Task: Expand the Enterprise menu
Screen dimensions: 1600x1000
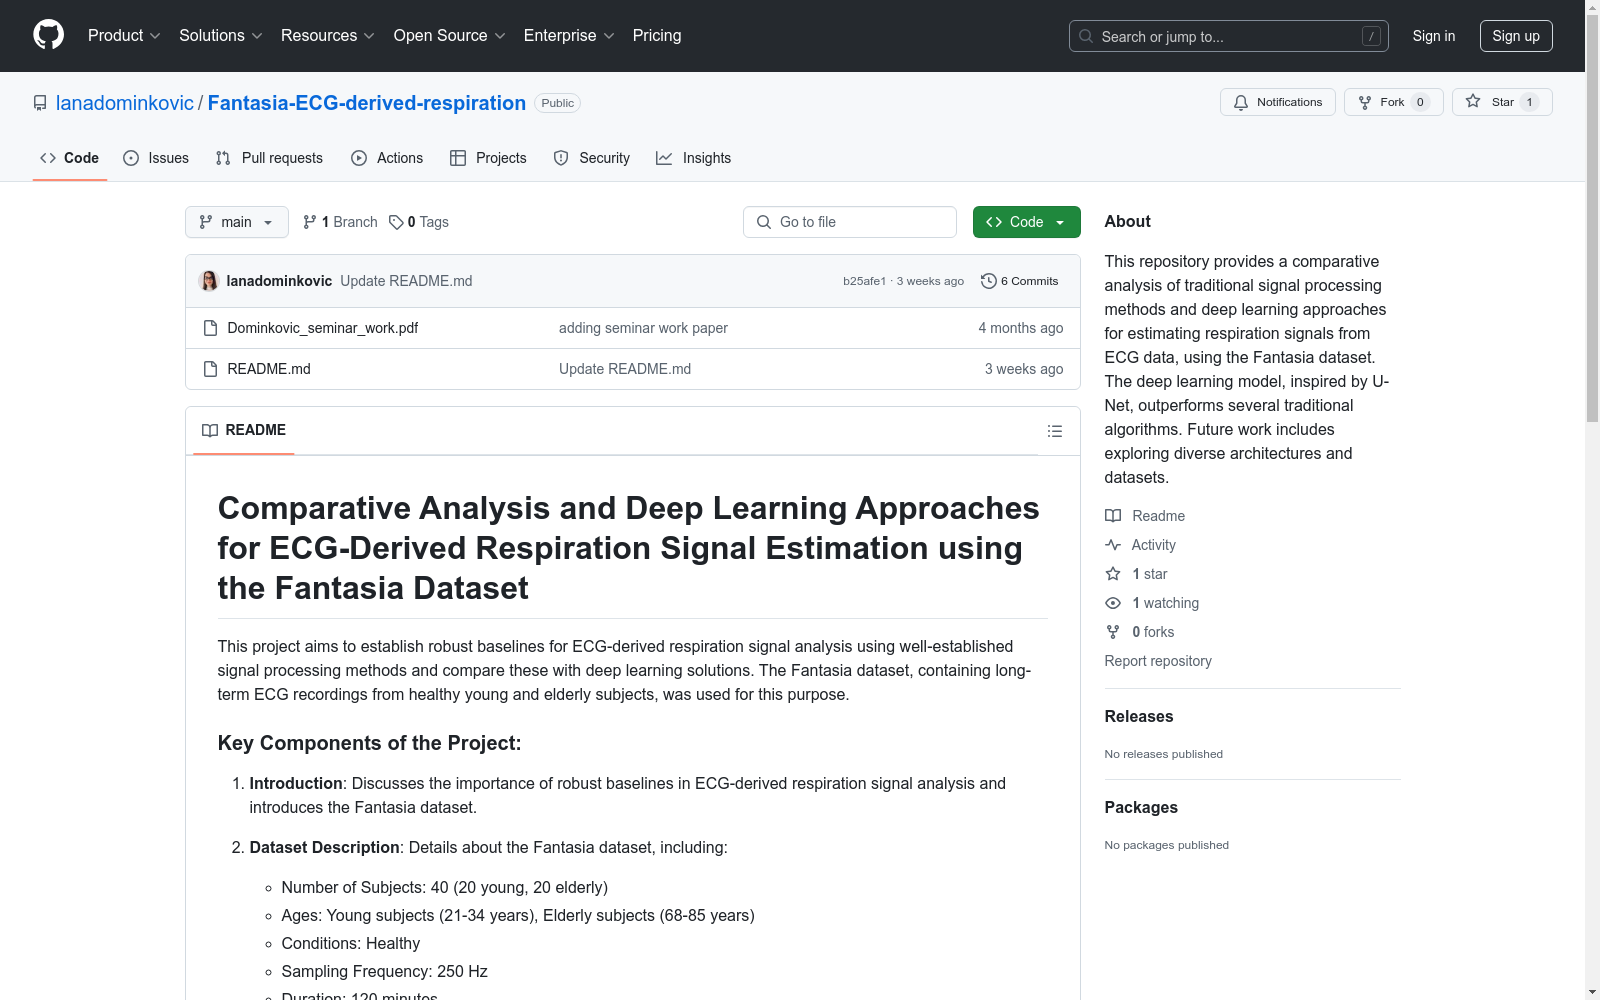Action: 569,35
